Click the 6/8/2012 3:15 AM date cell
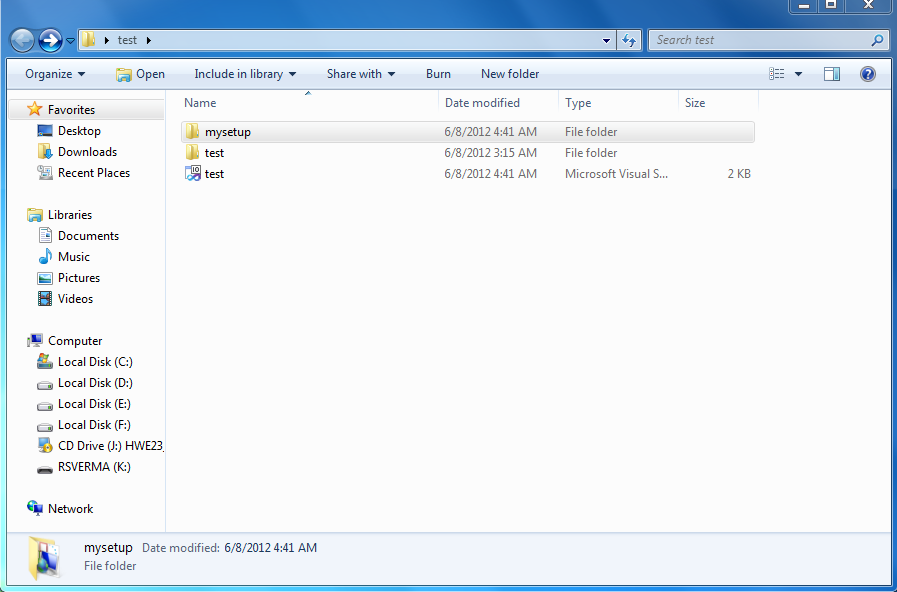Image resolution: width=897 pixels, height=592 pixels. coord(490,153)
